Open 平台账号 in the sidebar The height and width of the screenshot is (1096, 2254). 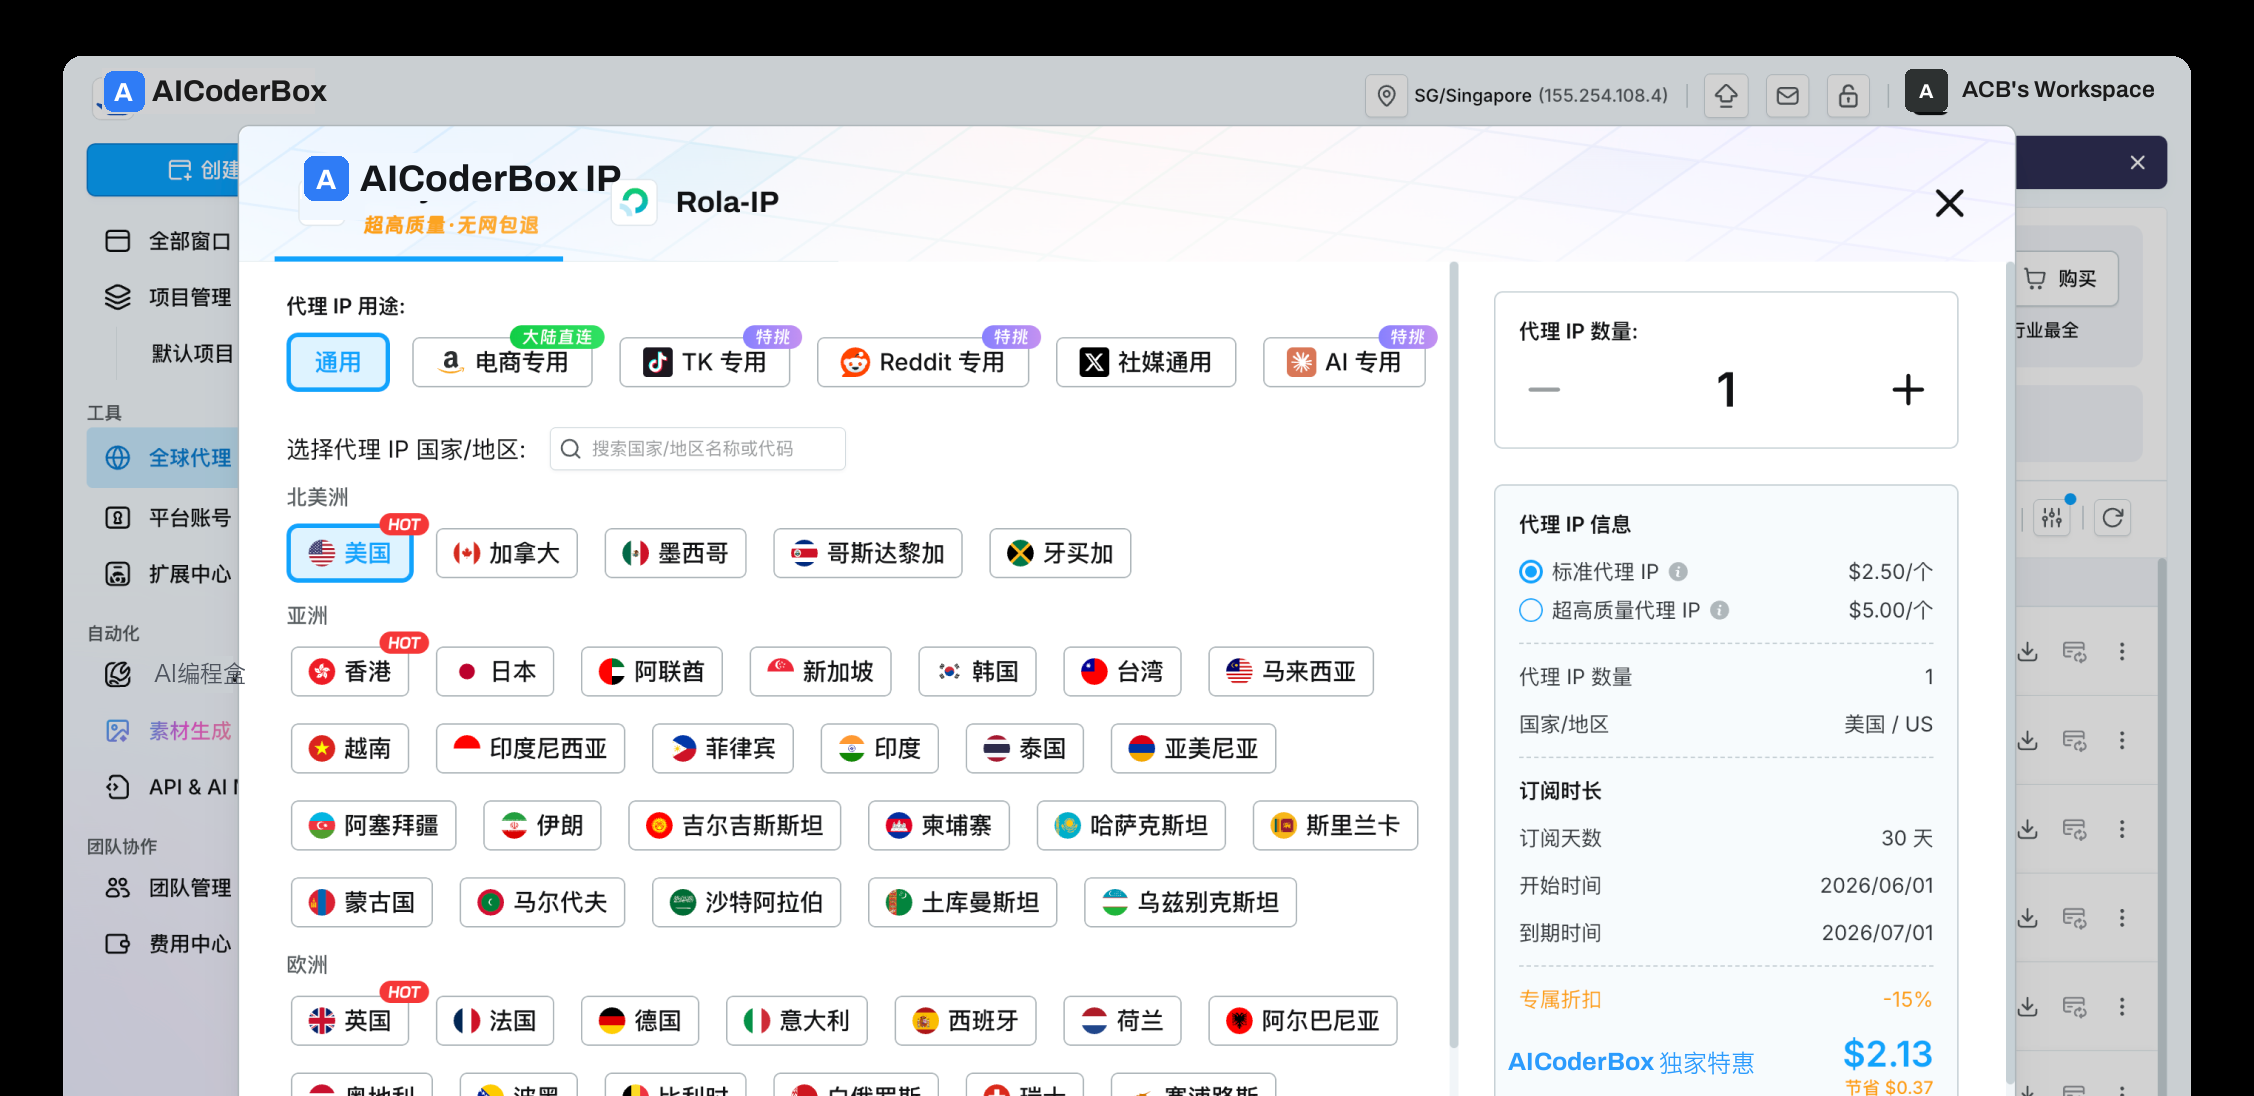pyautogui.click(x=167, y=518)
